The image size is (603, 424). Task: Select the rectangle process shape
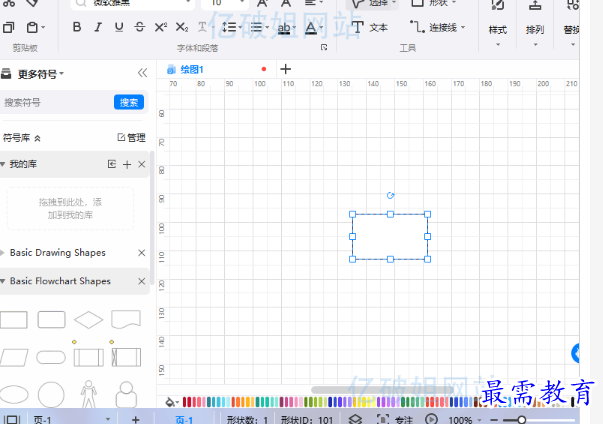pos(13,320)
